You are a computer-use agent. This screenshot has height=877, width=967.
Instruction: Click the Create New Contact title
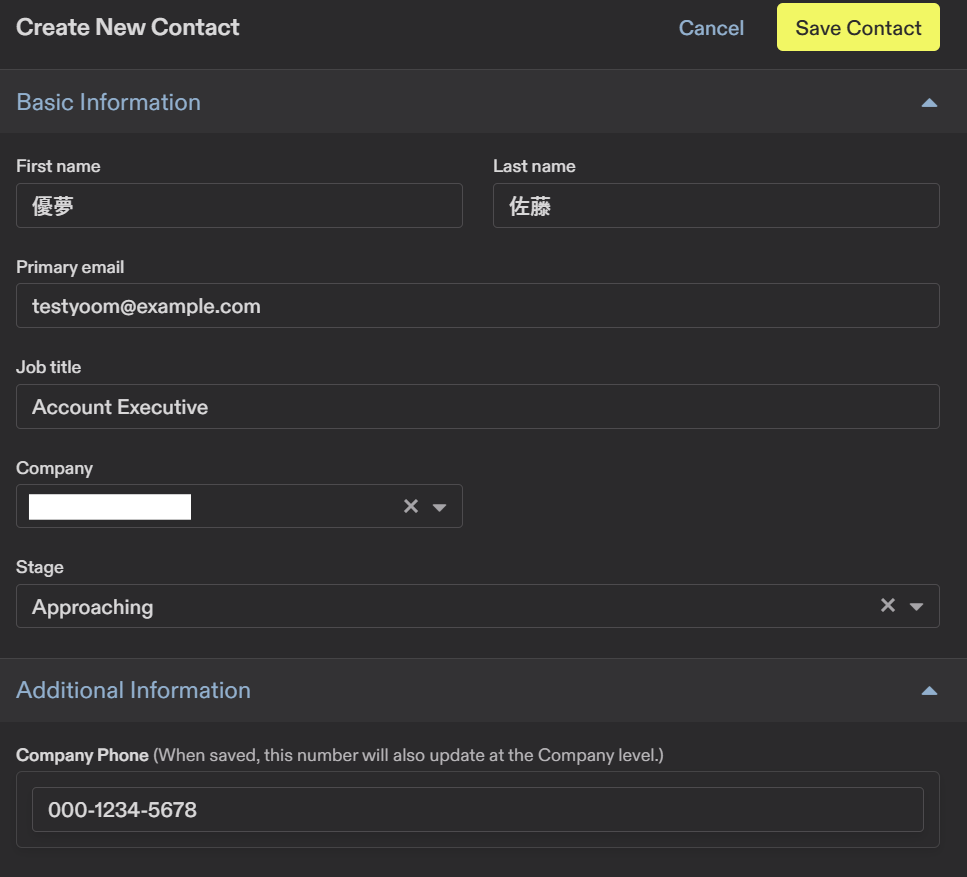tap(128, 27)
